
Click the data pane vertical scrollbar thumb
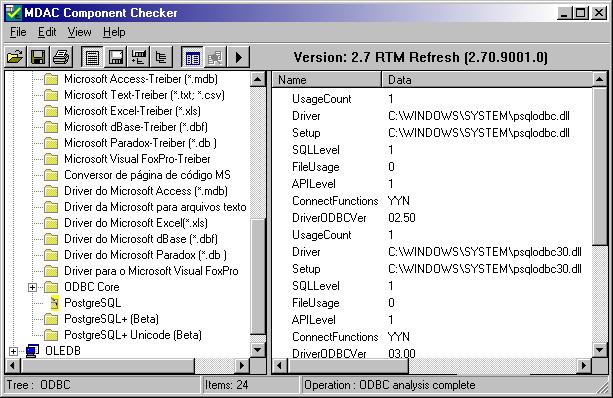(x=600, y=167)
